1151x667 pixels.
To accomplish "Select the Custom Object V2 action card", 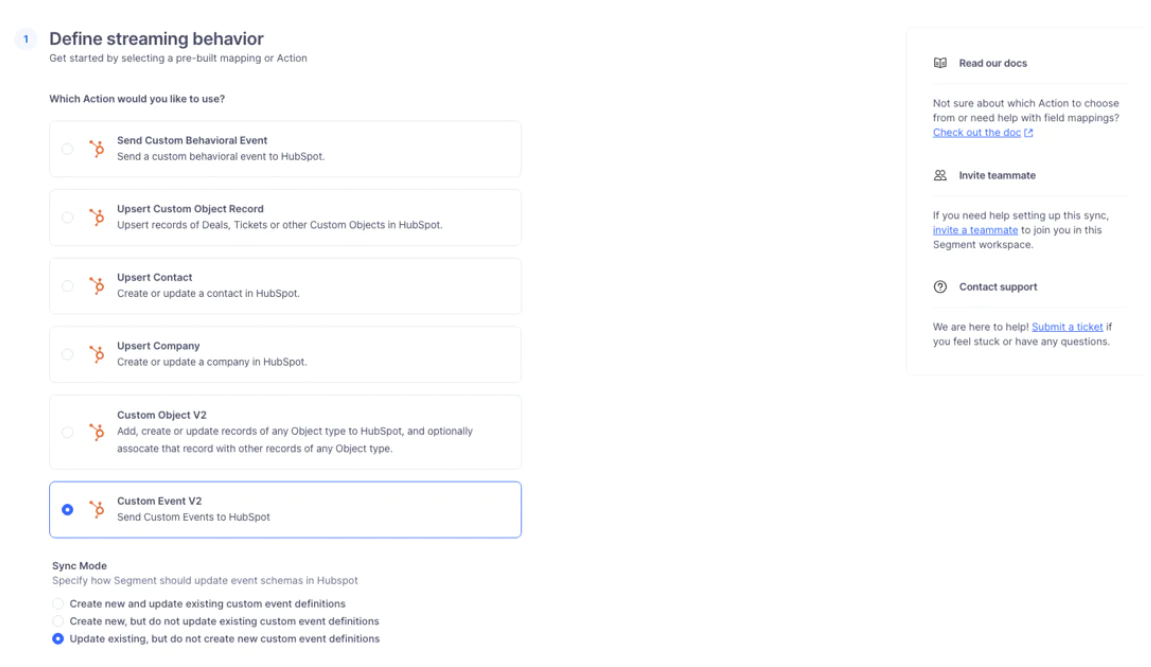I will [285, 432].
